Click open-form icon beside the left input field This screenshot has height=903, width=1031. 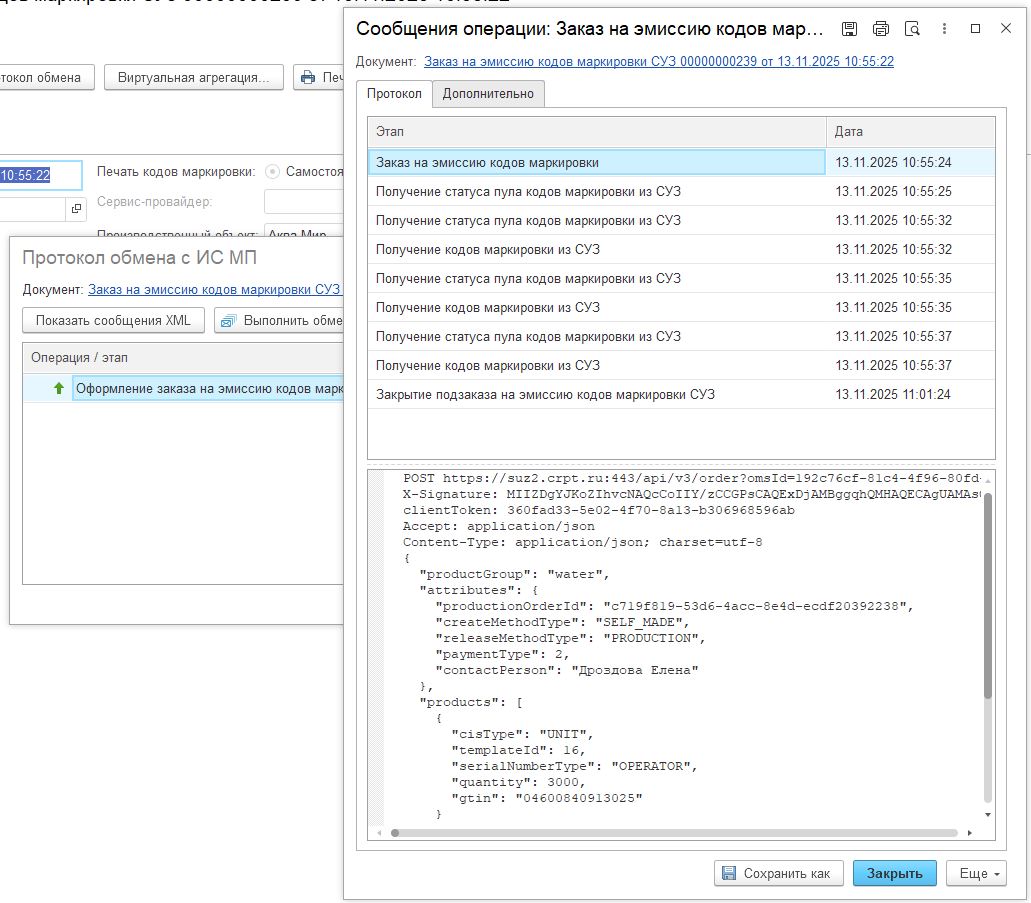click(77, 208)
